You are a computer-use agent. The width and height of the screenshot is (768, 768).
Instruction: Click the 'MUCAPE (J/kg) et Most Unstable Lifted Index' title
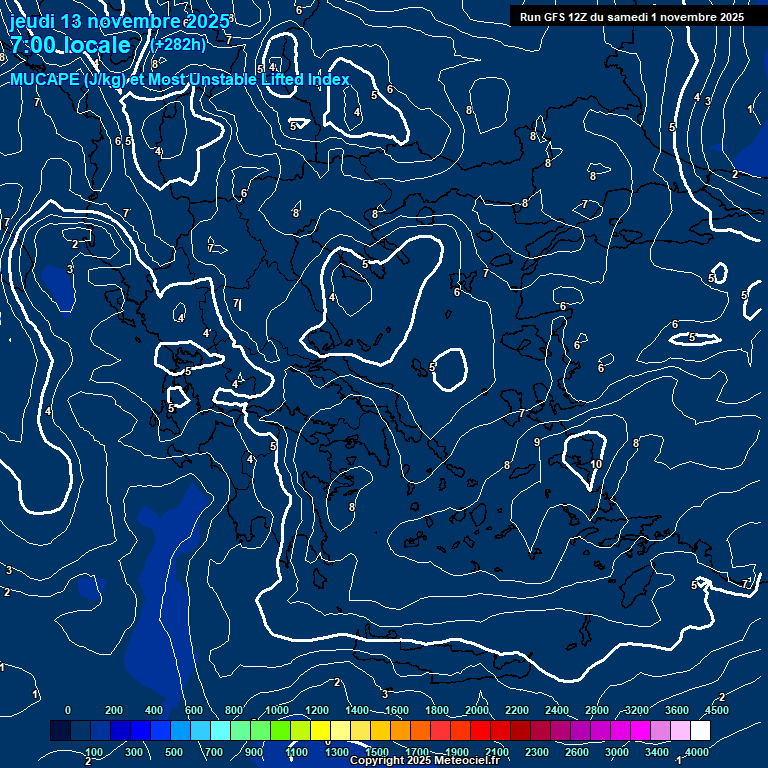point(180,79)
